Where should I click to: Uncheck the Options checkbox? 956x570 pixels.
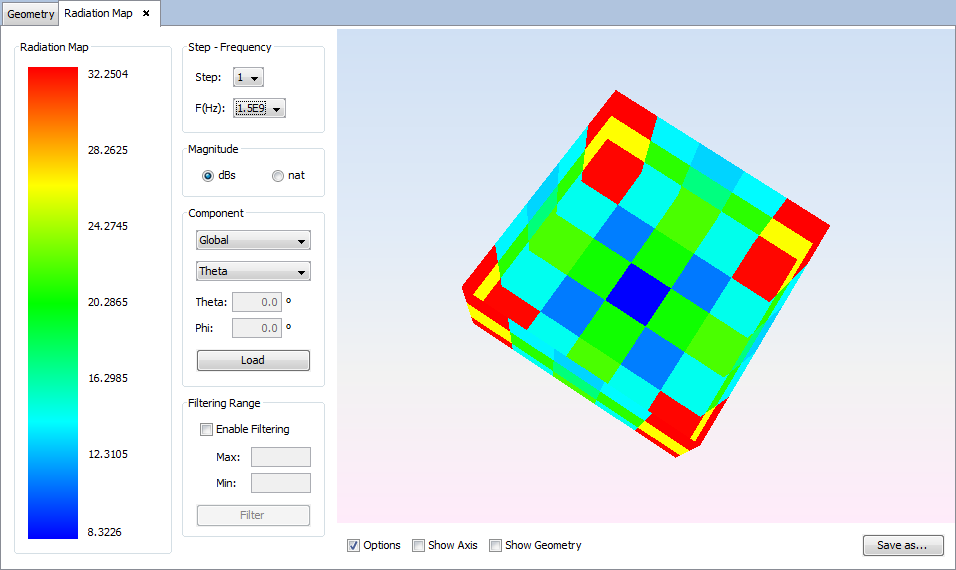pyautogui.click(x=354, y=546)
